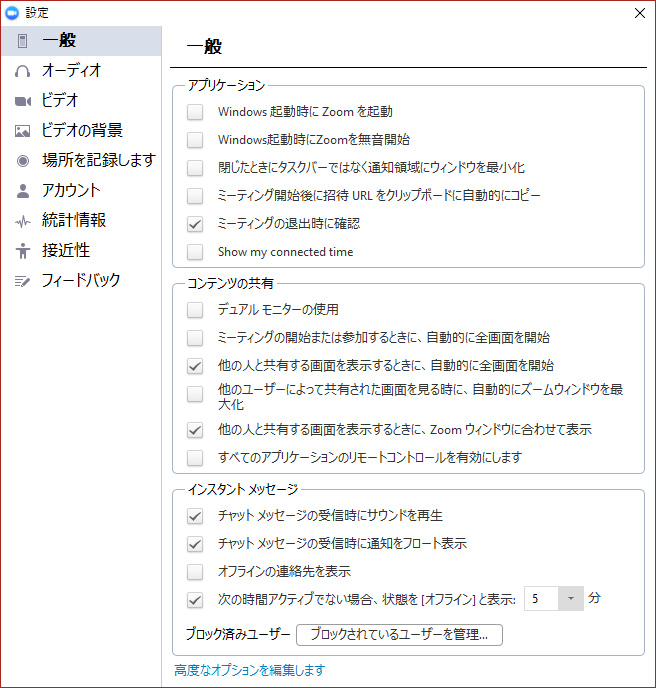This screenshot has width=656, height=688.
Task: Disable チャット メッセージの受信時にサウンドを再生
Action: 195,516
